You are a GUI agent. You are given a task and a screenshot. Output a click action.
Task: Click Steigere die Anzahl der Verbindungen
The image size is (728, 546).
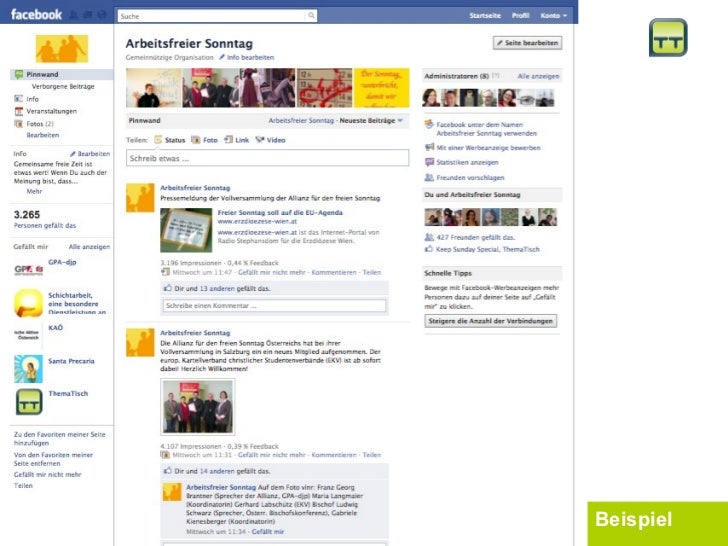[491, 321]
